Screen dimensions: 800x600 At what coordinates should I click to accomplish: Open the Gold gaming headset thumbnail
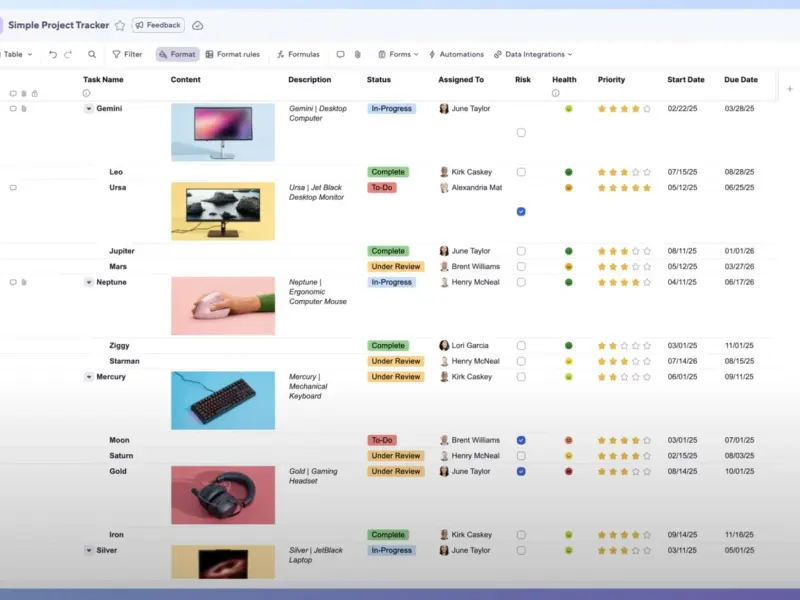click(x=222, y=495)
